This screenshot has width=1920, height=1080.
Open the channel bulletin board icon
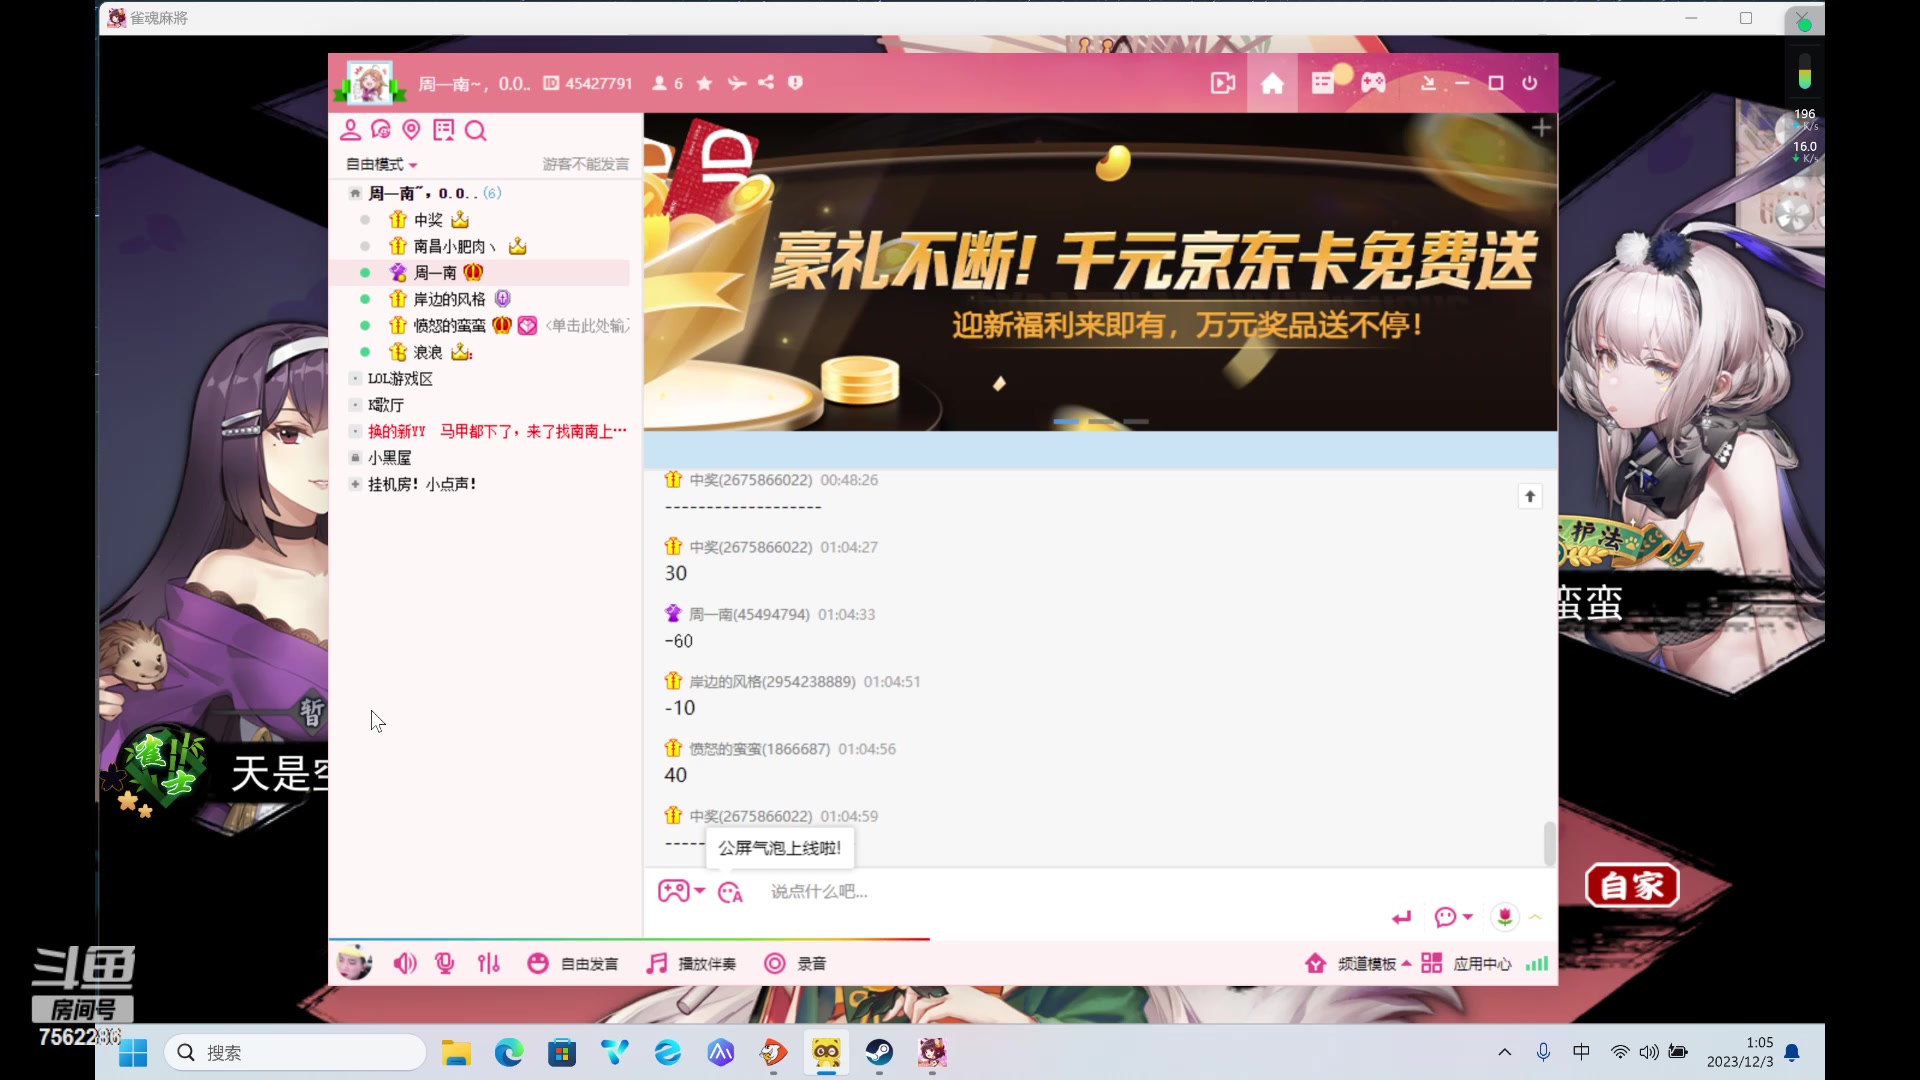[x=443, y=130]
